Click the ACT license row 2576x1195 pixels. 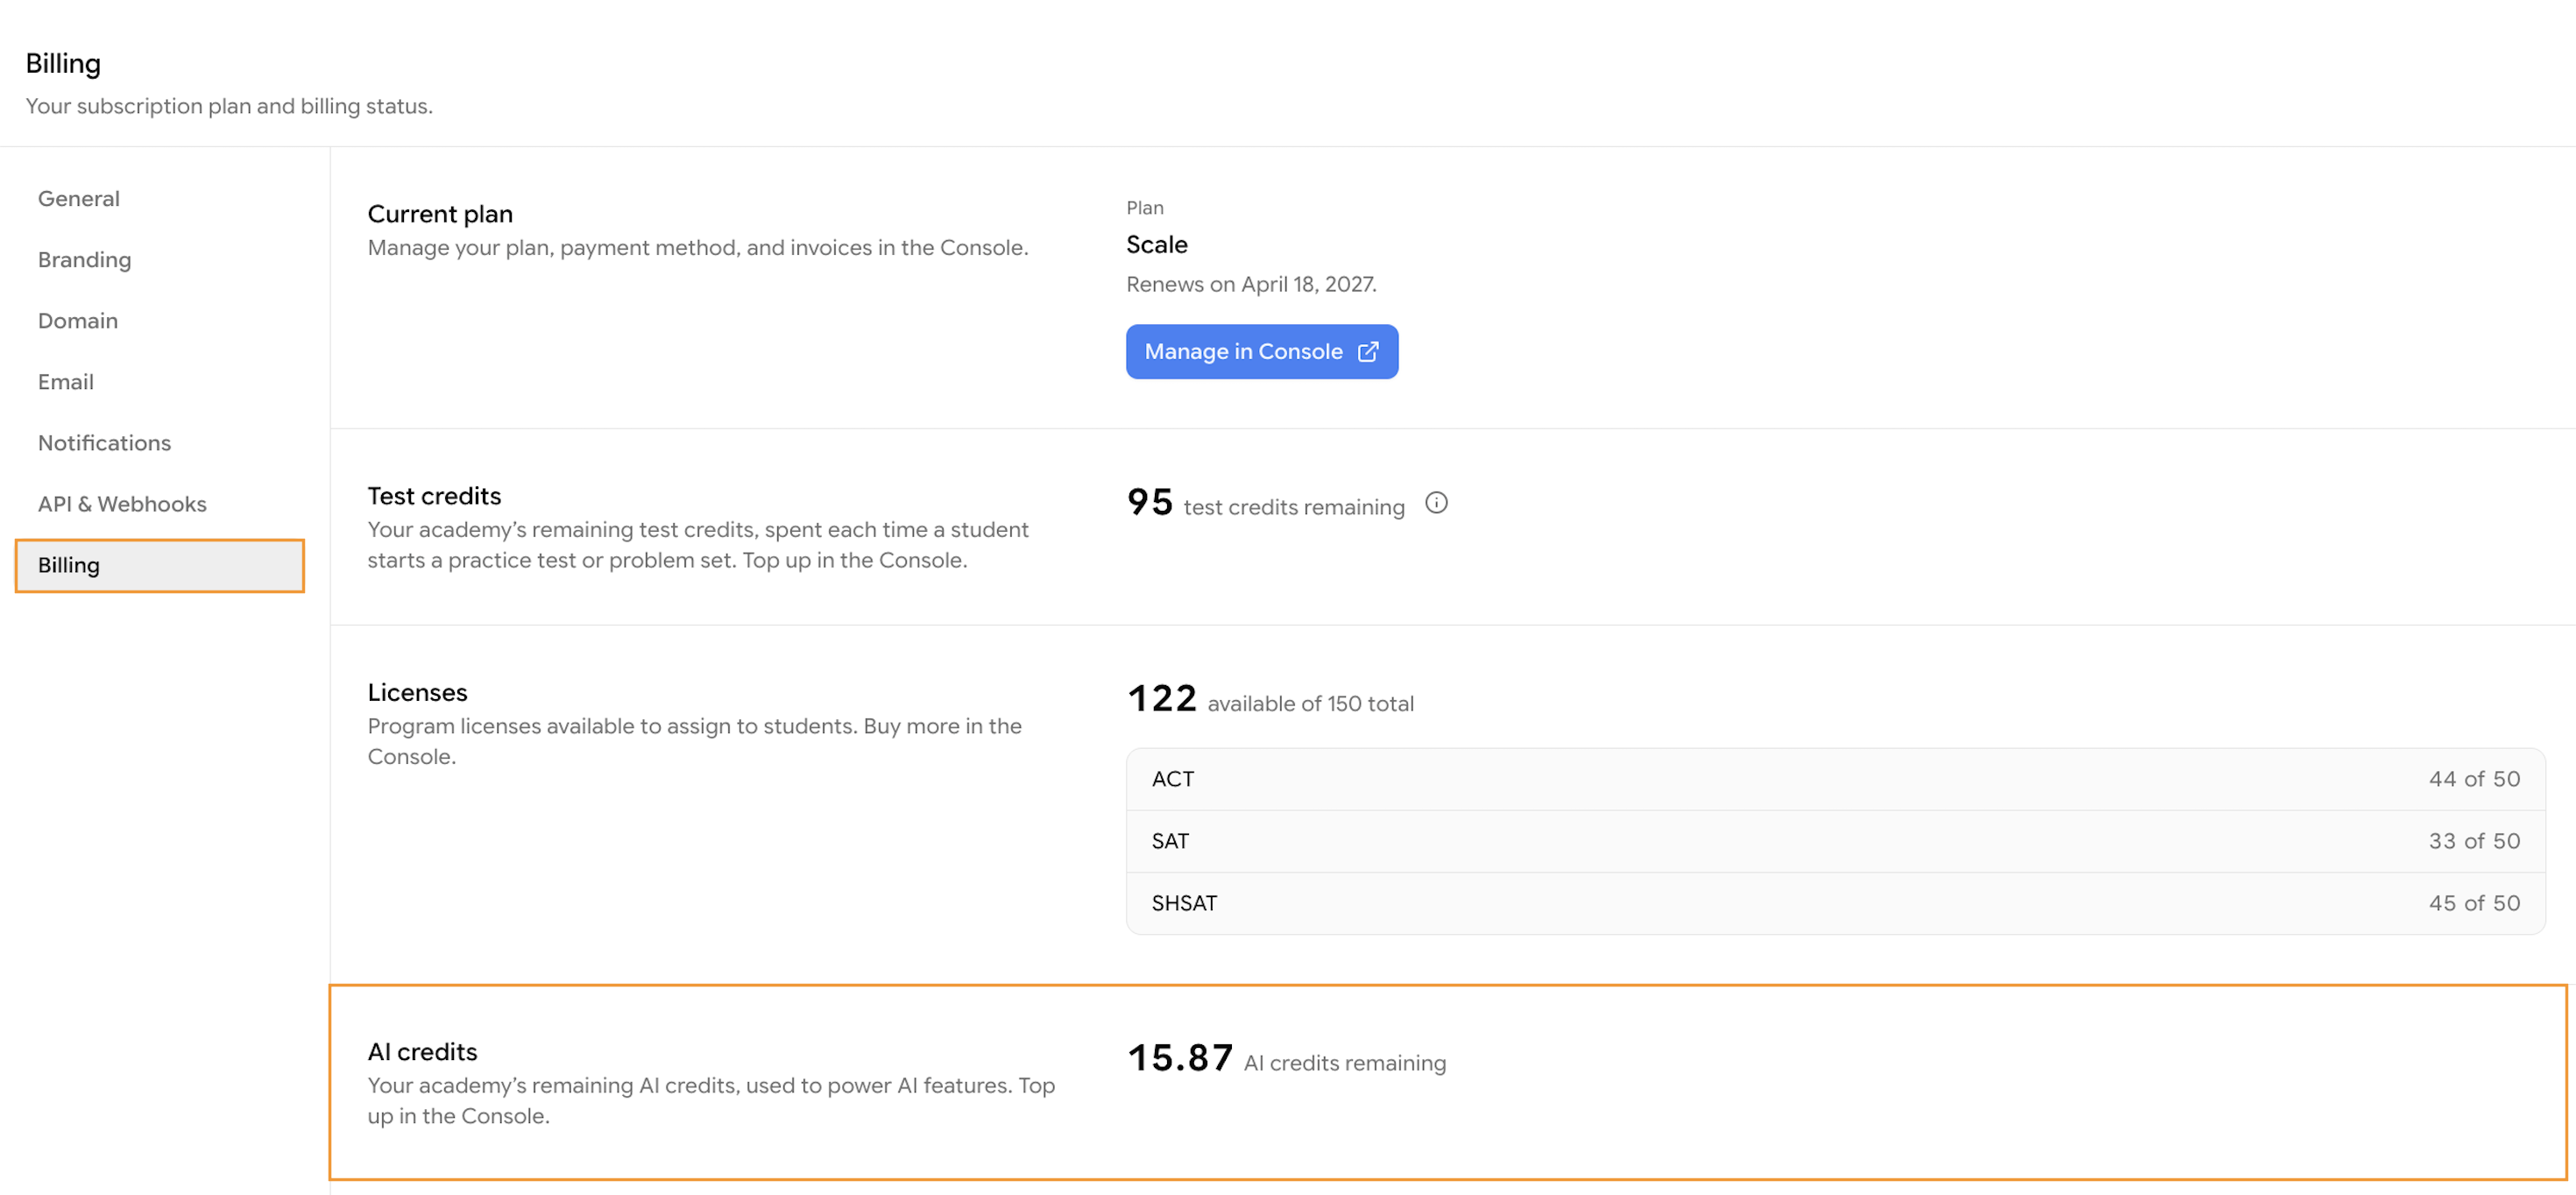[x=1835, y=779]
